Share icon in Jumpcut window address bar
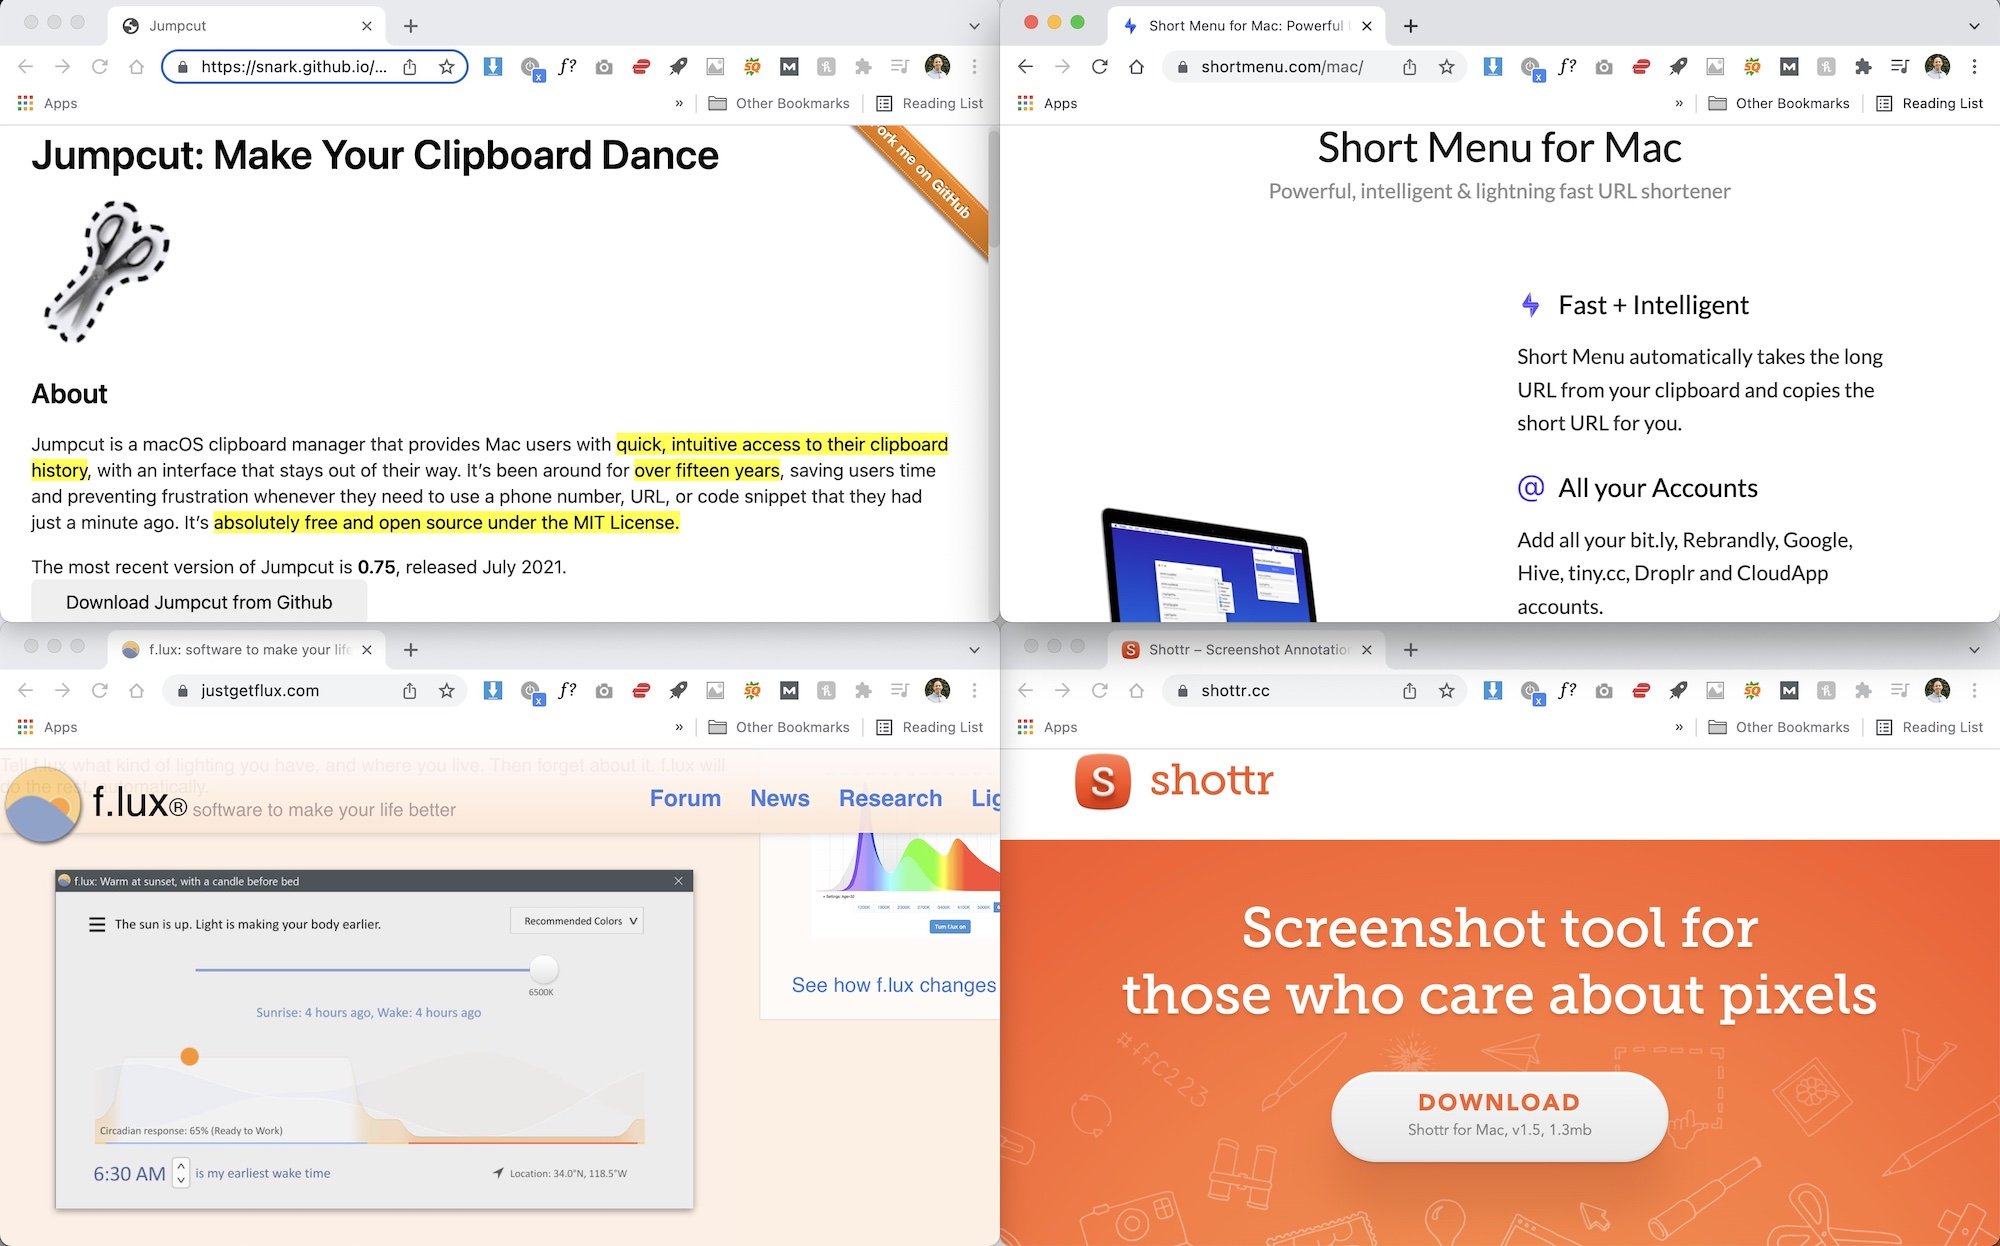The width and height of the screenshot is (2000, 1246). point(410,67)
